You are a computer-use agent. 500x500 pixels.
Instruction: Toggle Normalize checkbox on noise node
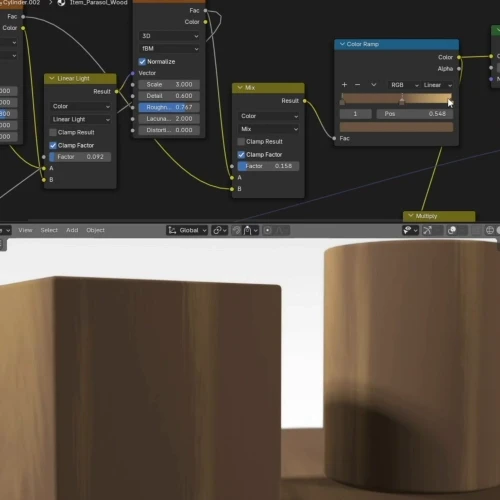click(x=142, y=62)
